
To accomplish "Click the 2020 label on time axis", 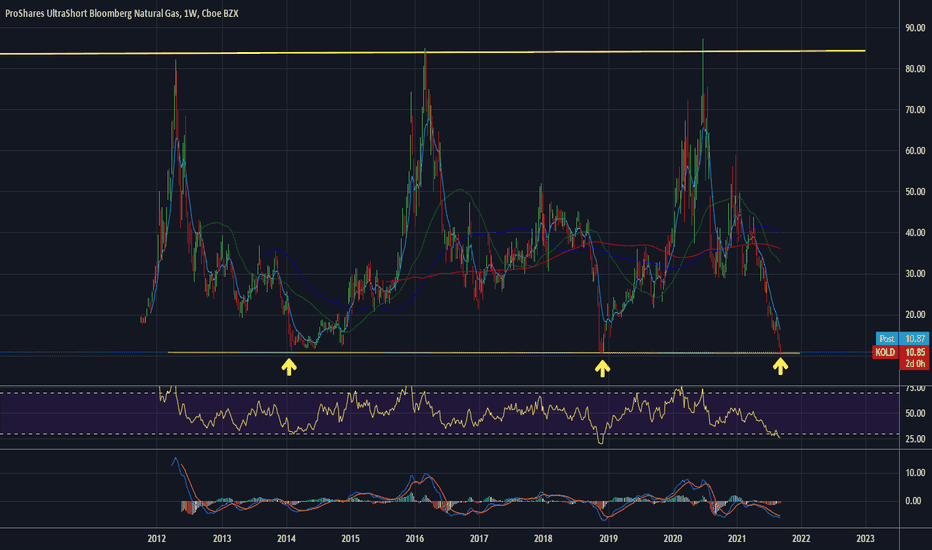I will coord(673,539).
